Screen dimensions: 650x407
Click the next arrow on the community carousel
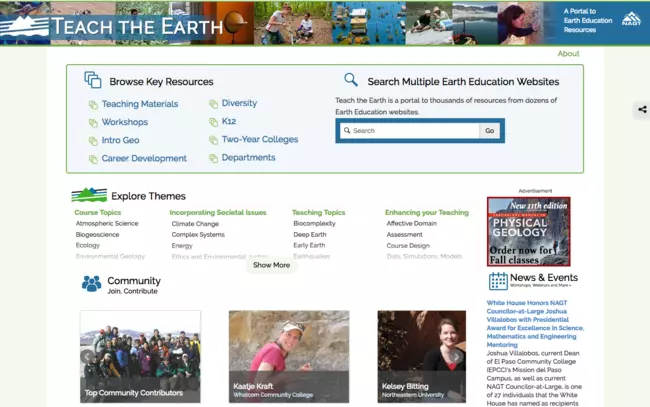pyautogui.click(x=456, y=356)
